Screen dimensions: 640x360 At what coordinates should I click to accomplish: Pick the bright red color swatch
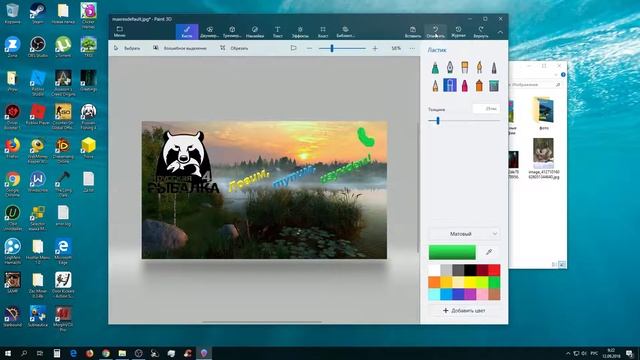pyautogui.click(x=494, y=270)
